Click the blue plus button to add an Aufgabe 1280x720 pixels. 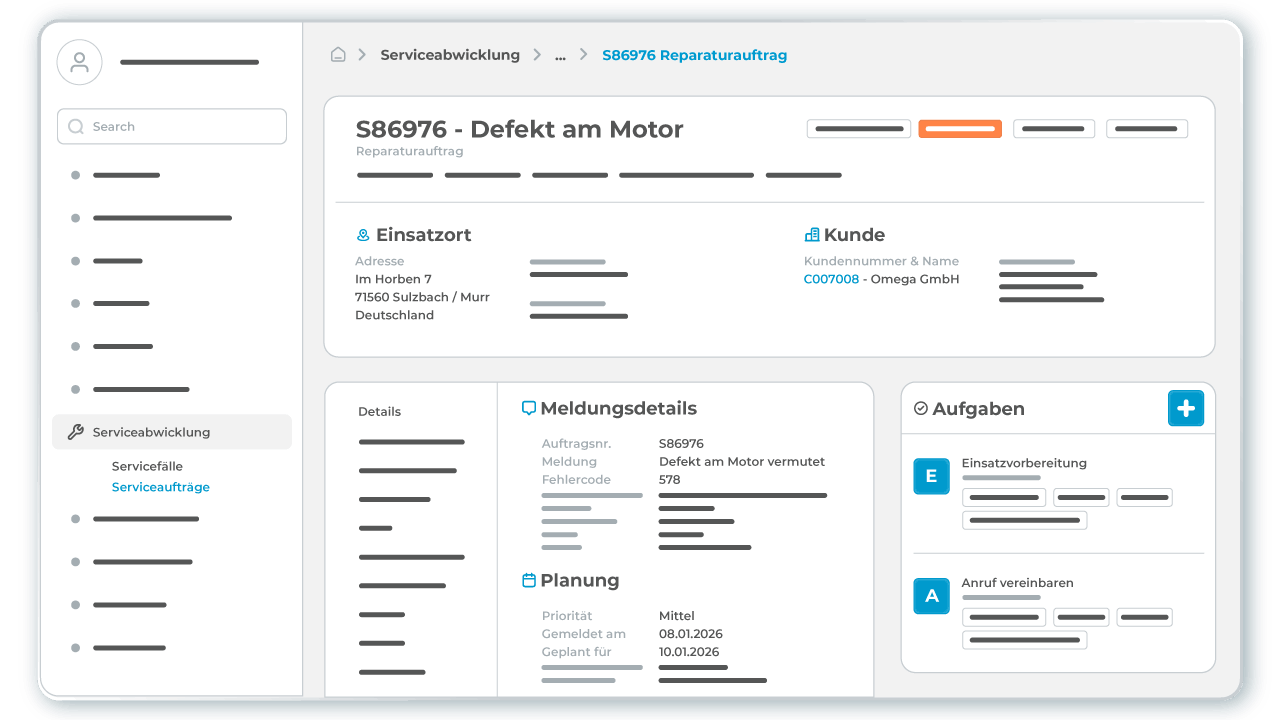click(1186, 408)
